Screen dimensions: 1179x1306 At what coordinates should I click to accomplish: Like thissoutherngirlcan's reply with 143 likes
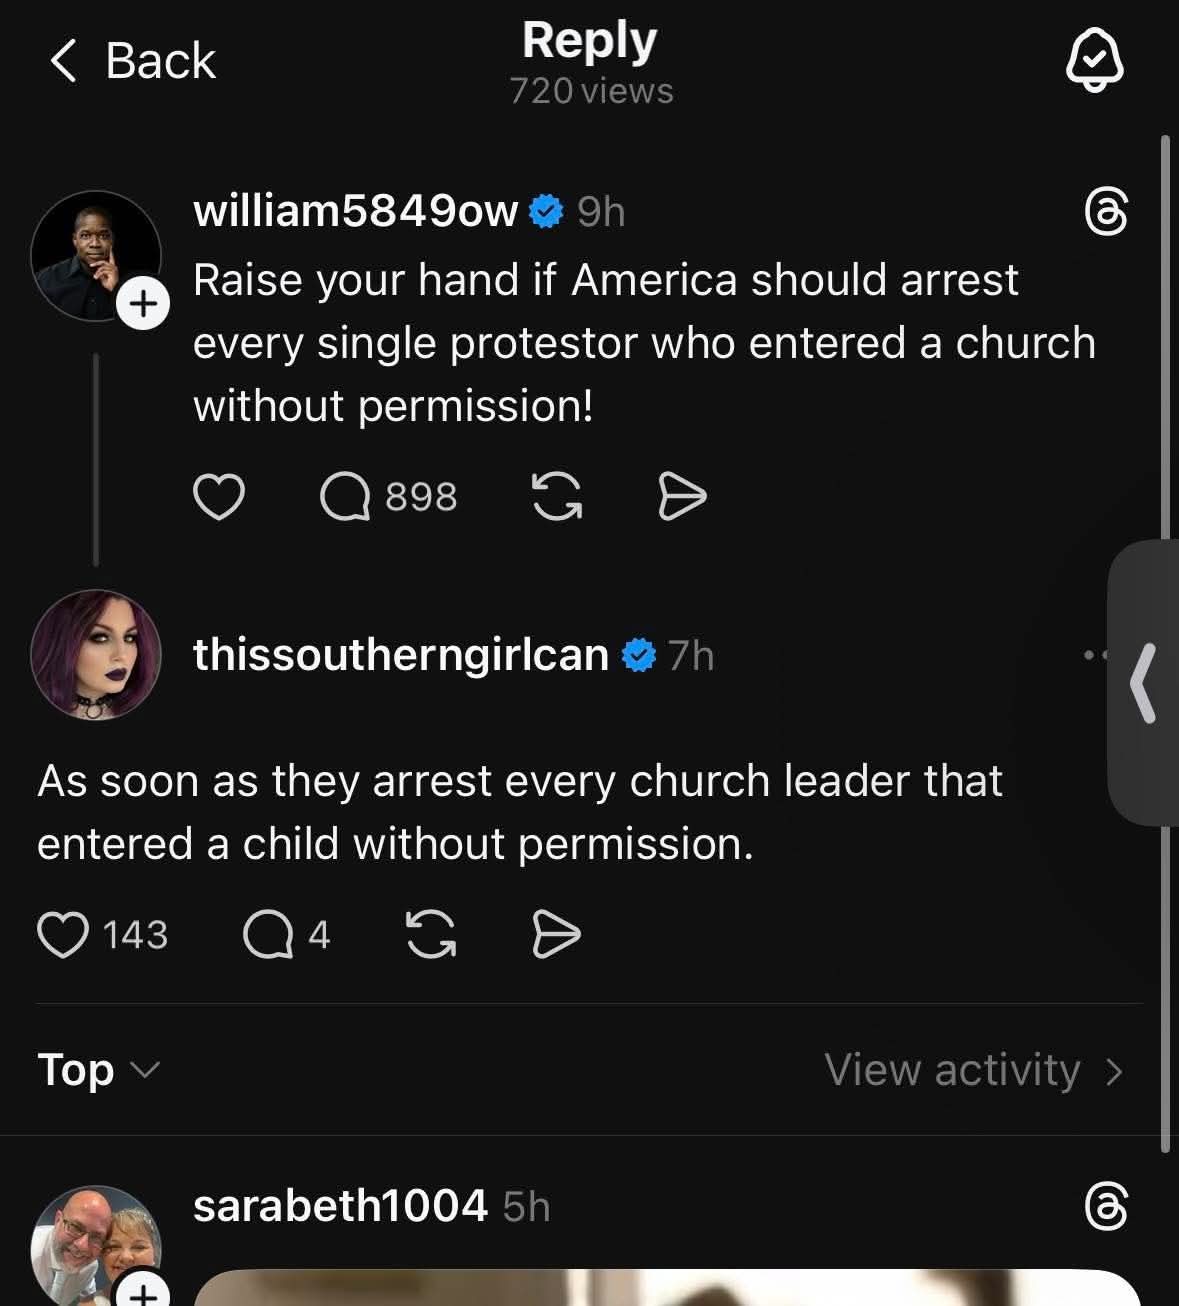point(102,935)
